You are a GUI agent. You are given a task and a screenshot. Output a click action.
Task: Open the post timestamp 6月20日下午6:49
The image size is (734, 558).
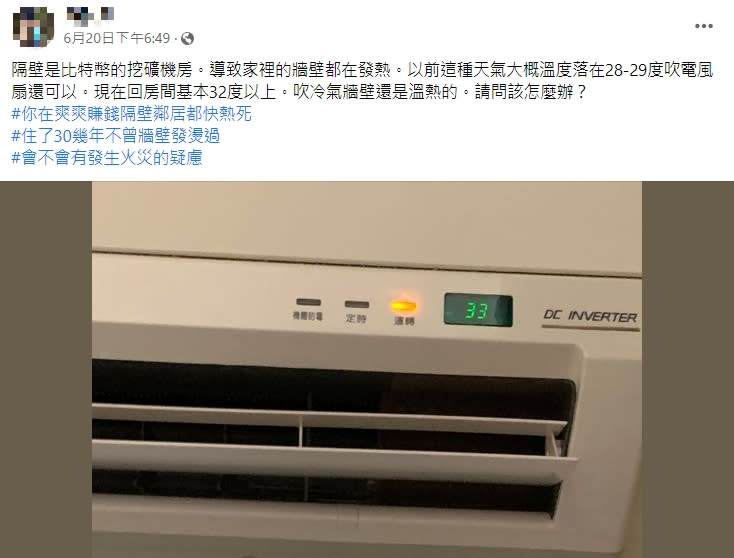click(x=117, y=38)
